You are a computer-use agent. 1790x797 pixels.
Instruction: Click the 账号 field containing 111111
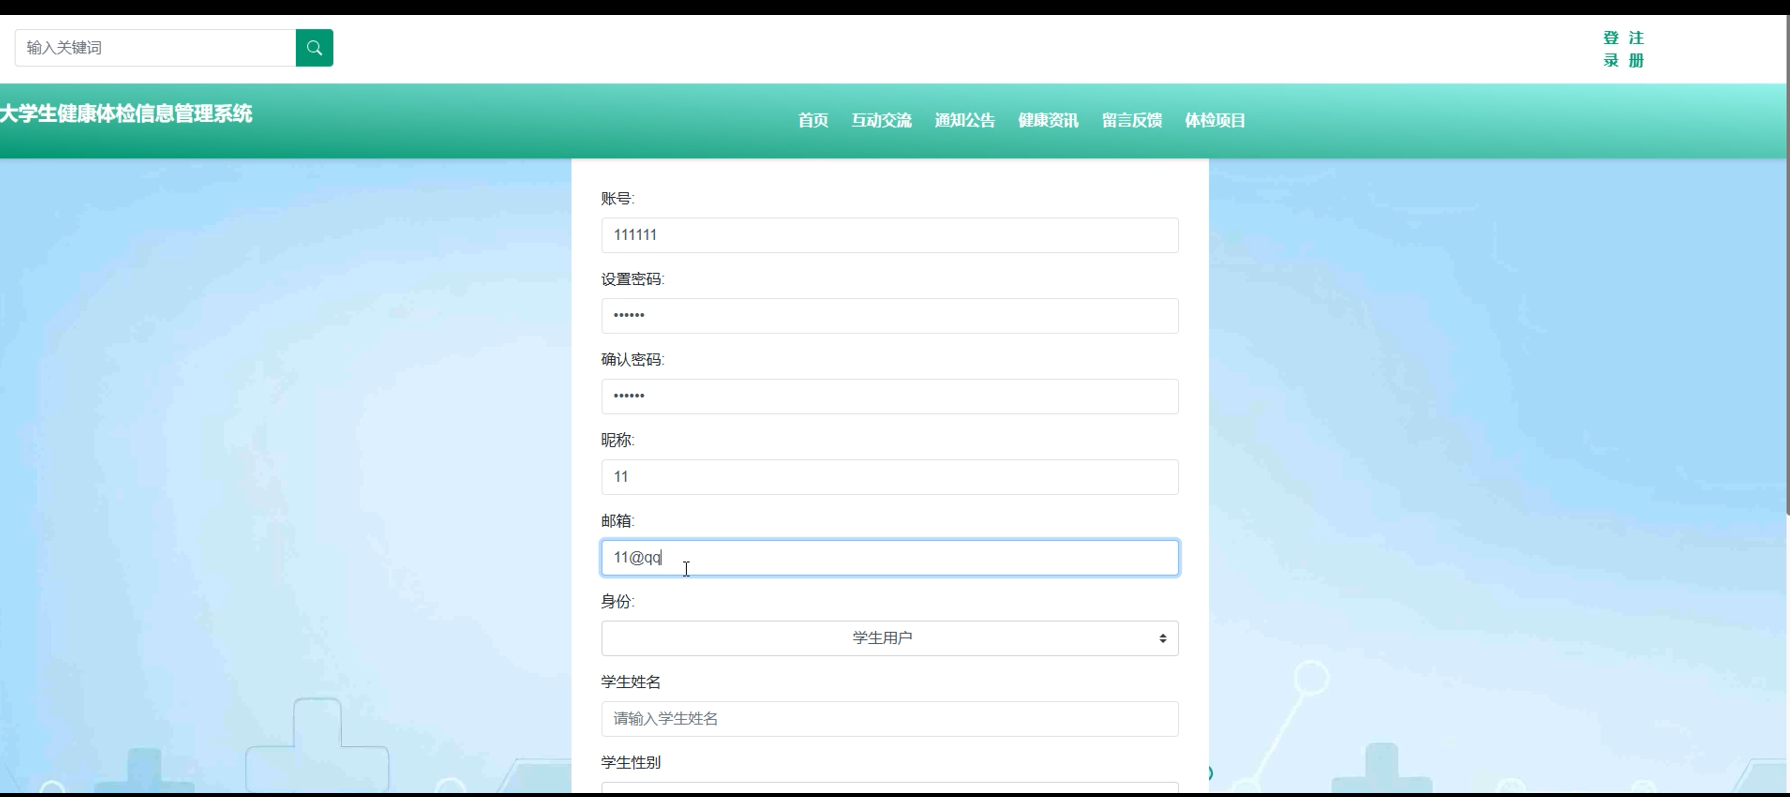[890, 235]
